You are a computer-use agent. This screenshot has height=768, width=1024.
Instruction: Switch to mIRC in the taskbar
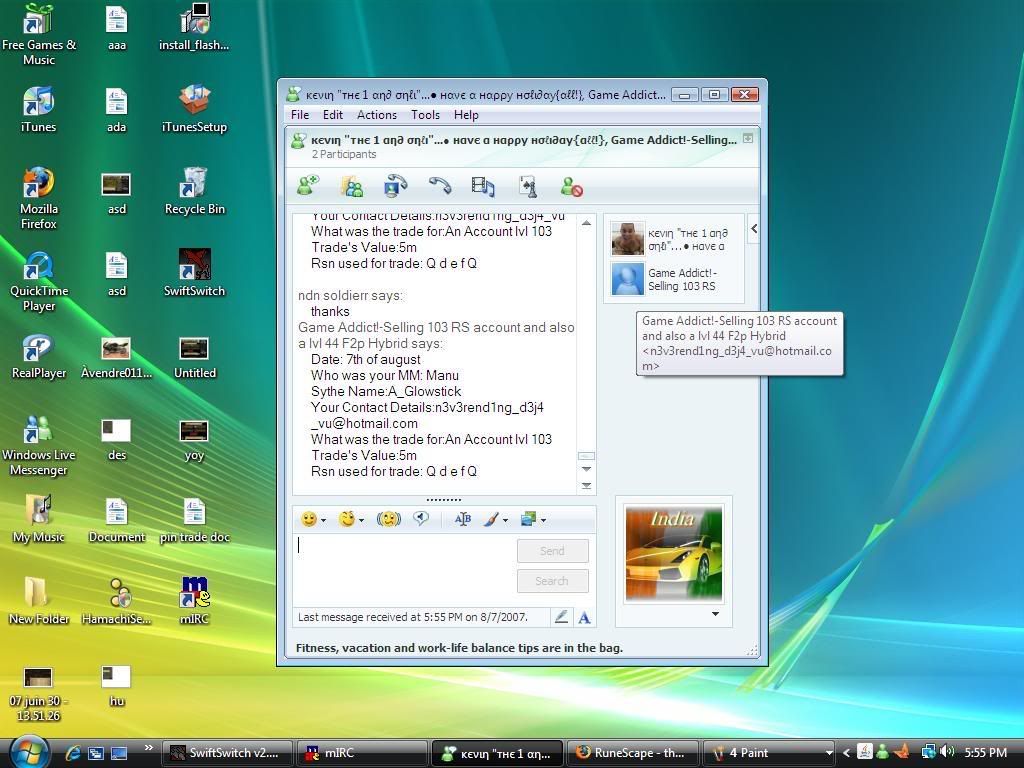click(x=362, y=753)
